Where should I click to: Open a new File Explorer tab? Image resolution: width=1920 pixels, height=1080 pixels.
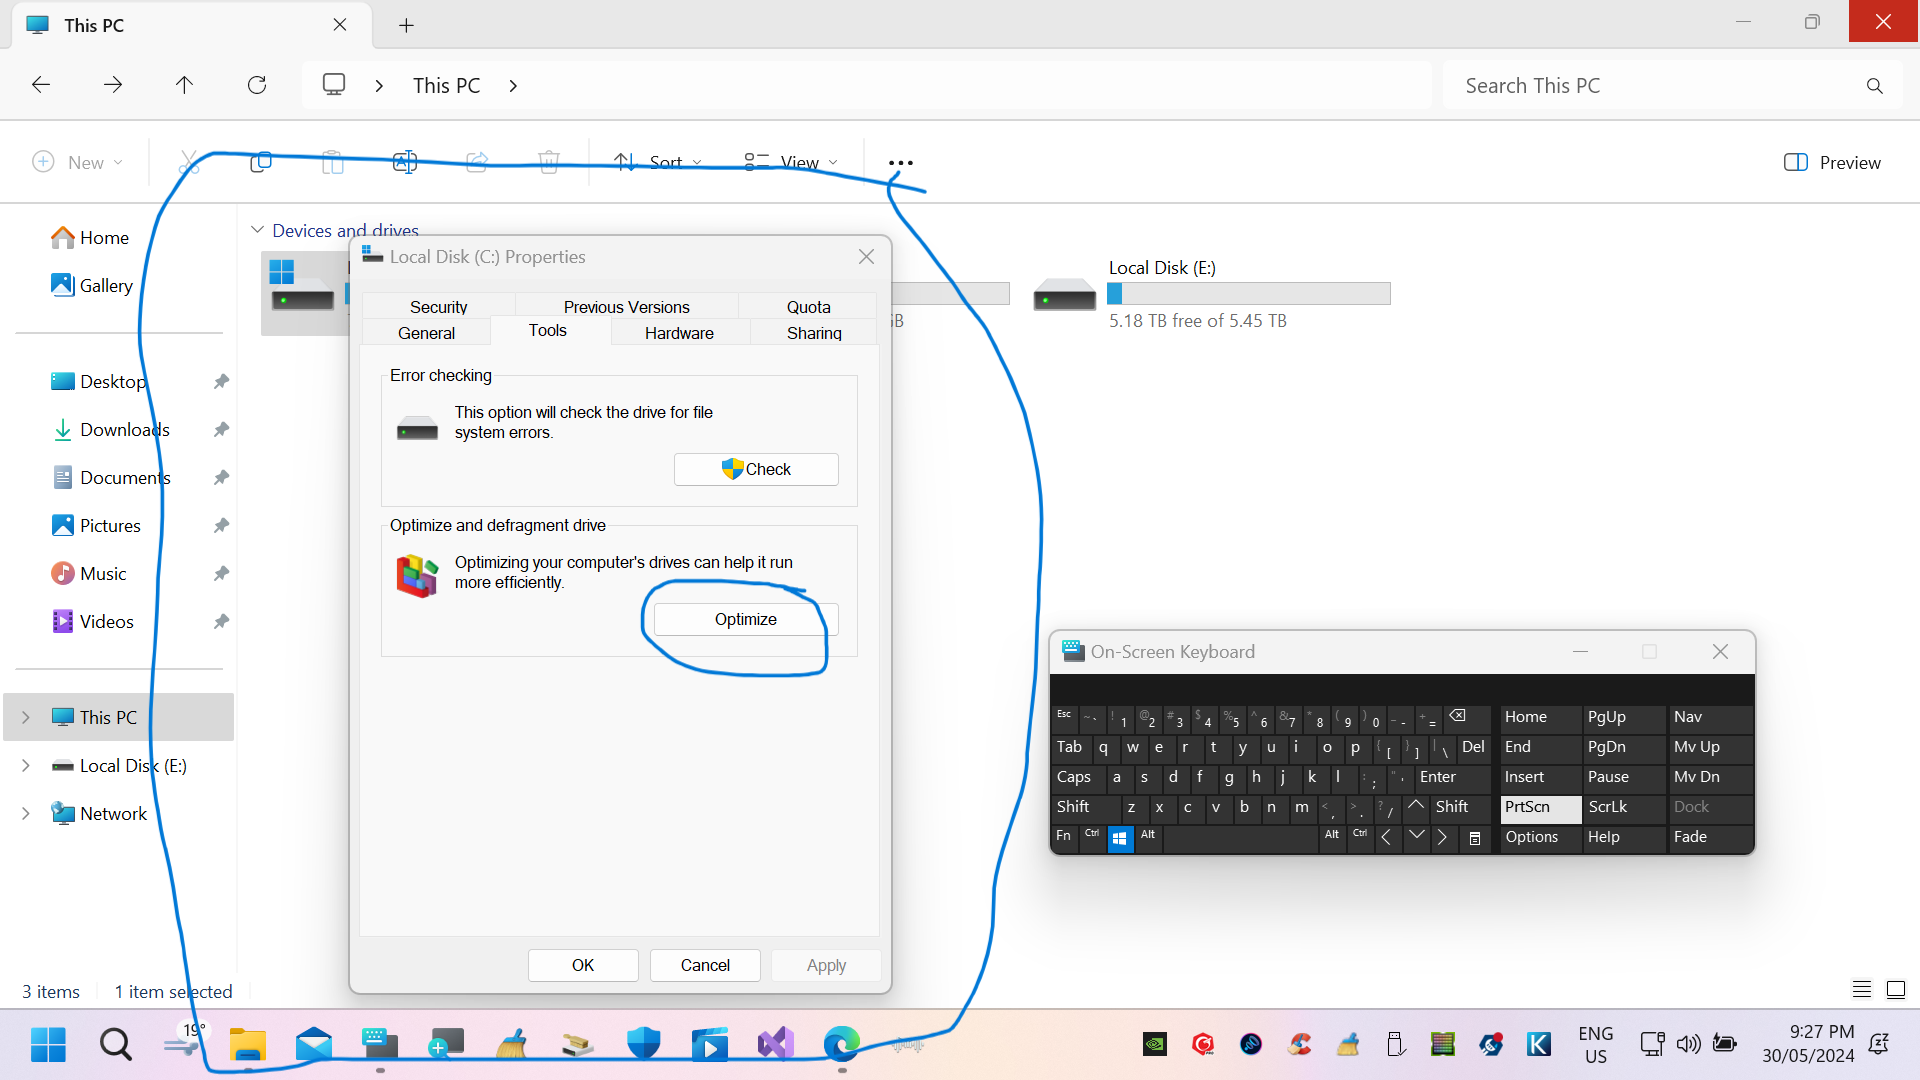tap(406, 25)
